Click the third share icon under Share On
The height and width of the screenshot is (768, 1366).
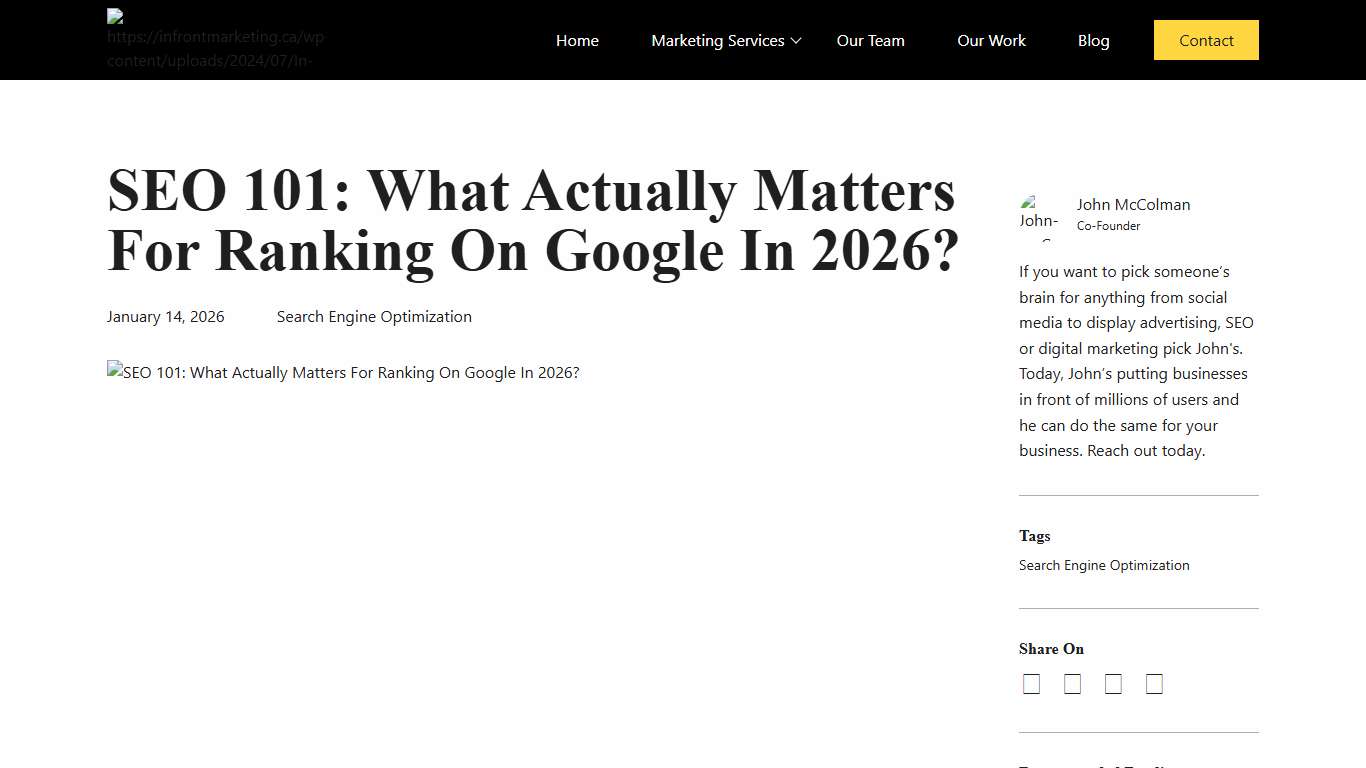click(1113, 683)
